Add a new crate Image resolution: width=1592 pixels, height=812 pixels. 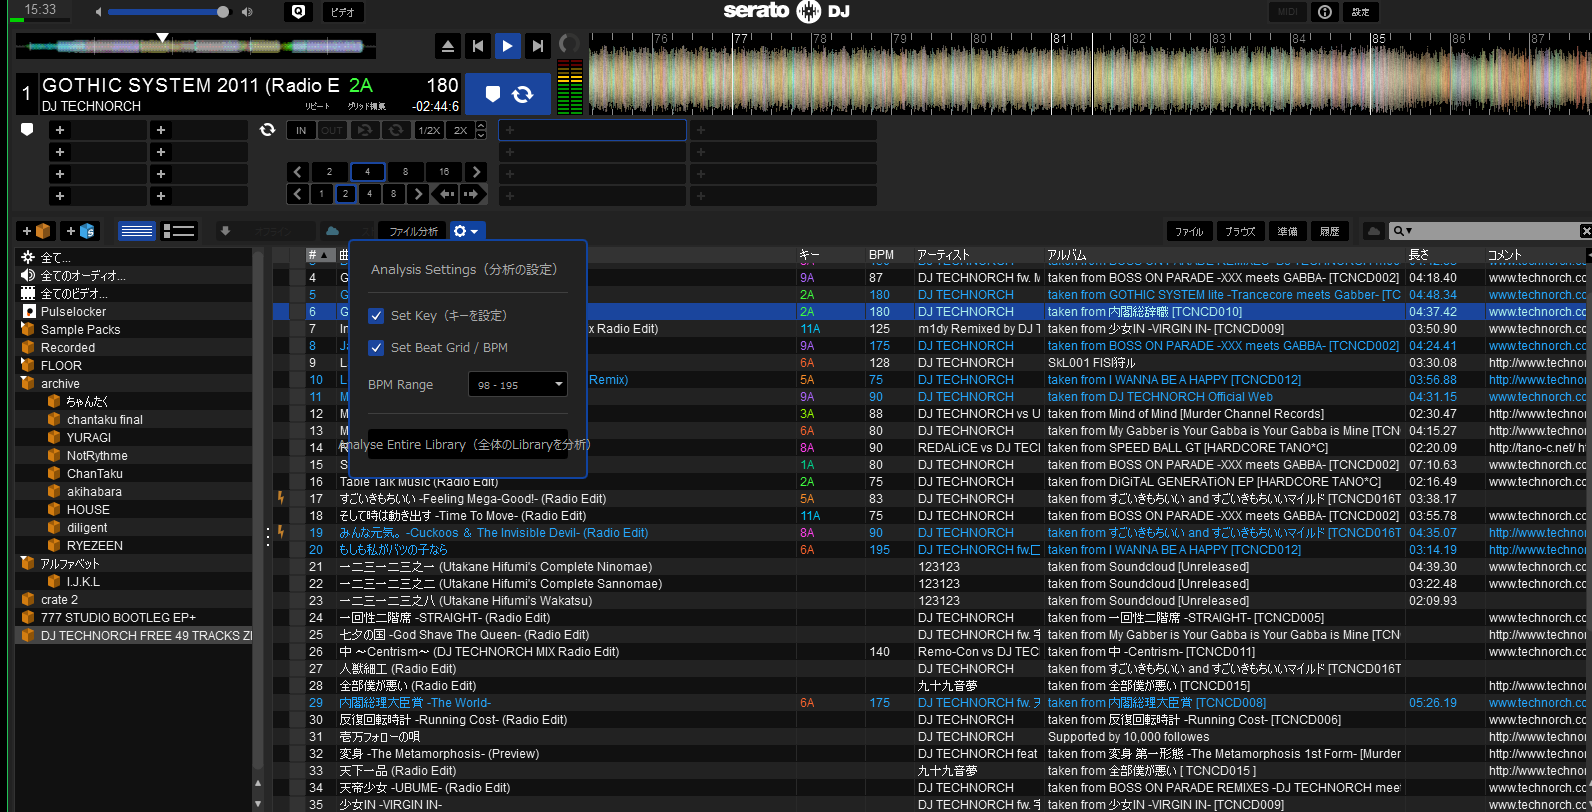[x=38, y=231]
